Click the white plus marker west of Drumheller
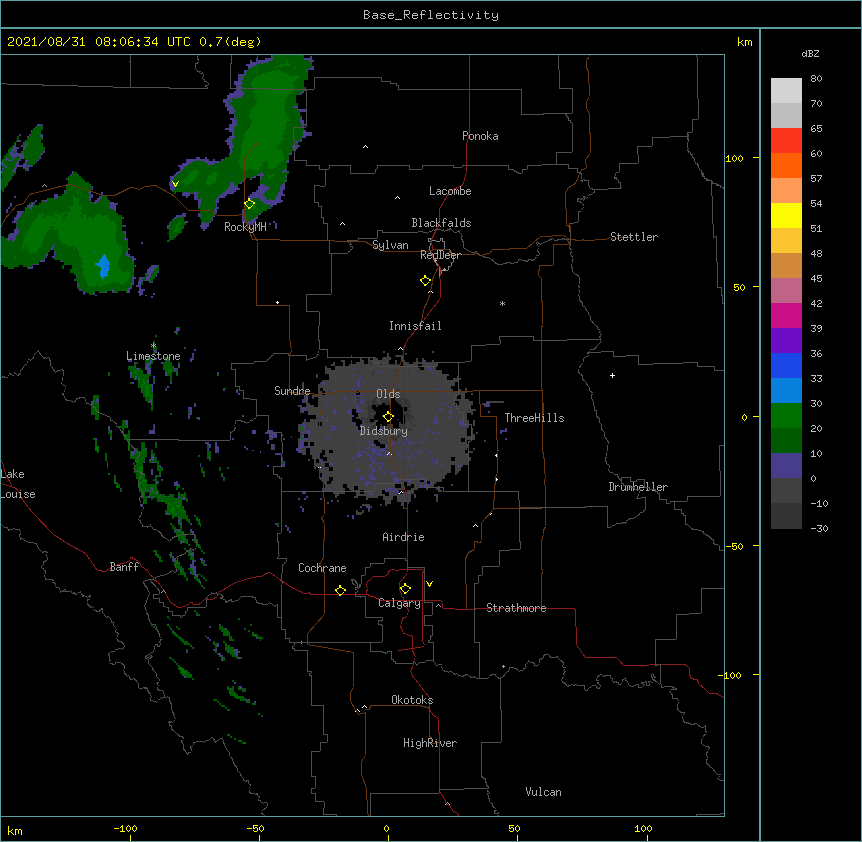Viewport: 862px width, 842px height. 612,375
